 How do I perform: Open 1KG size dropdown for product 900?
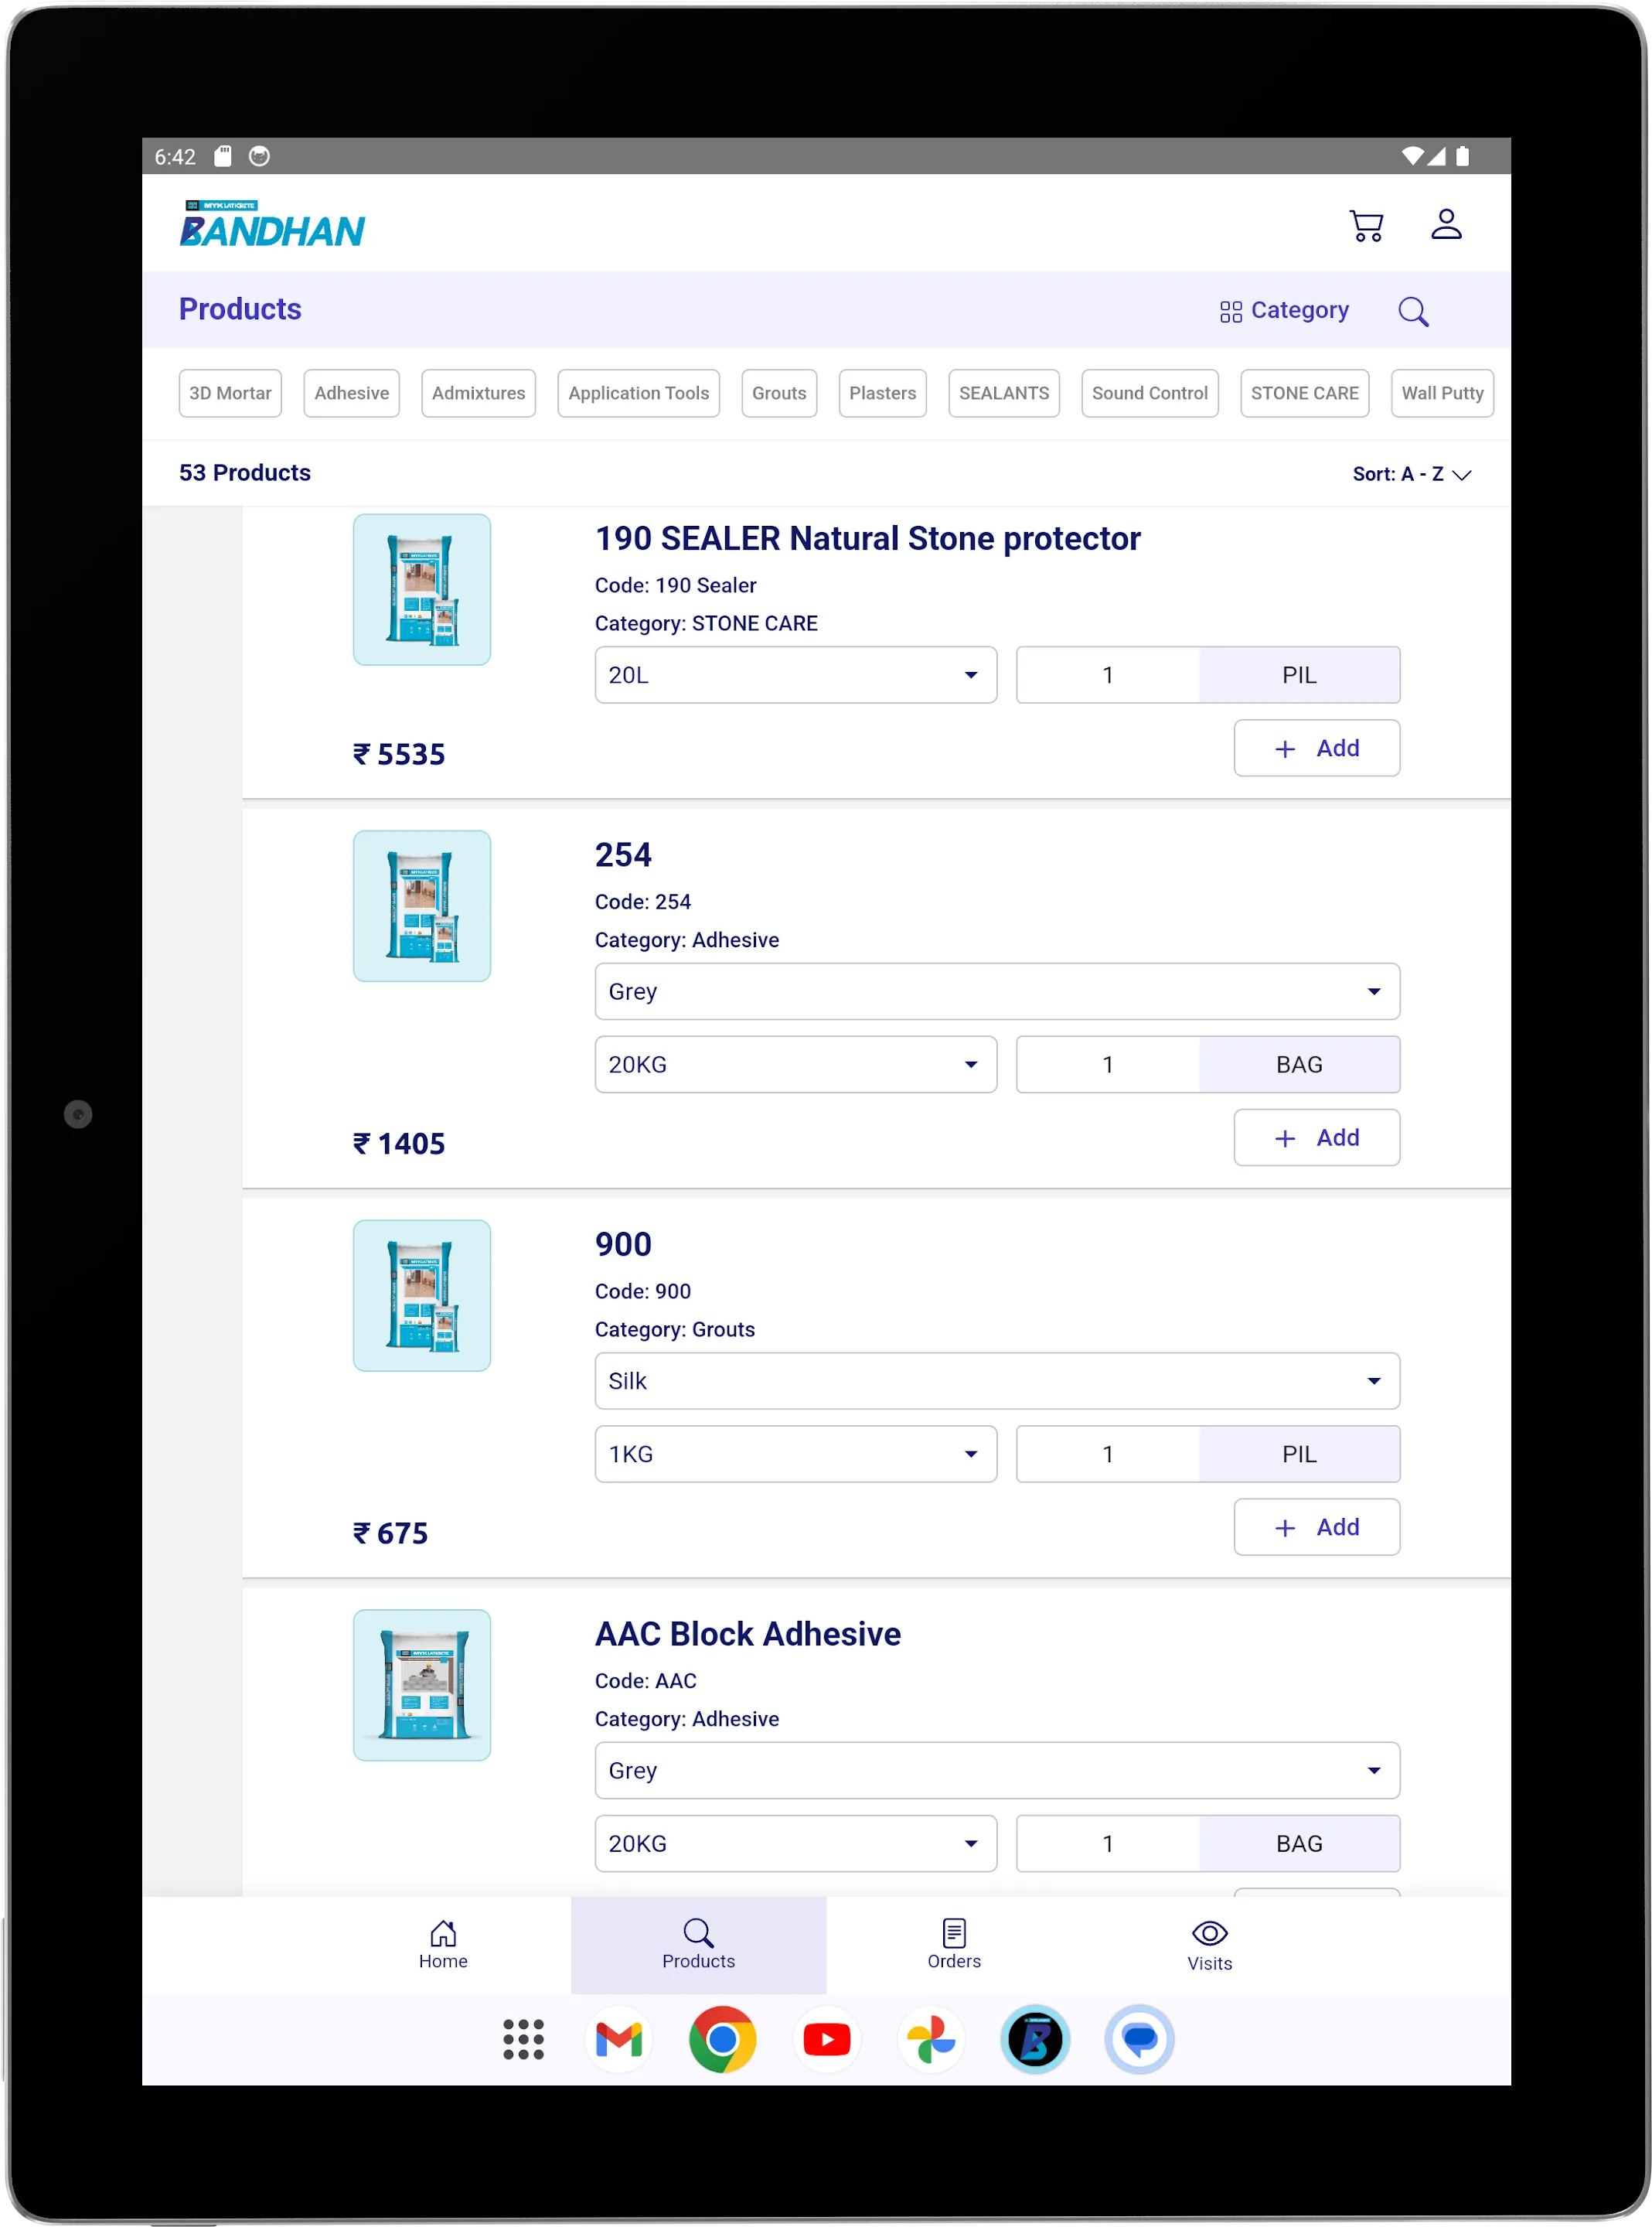795,1453
